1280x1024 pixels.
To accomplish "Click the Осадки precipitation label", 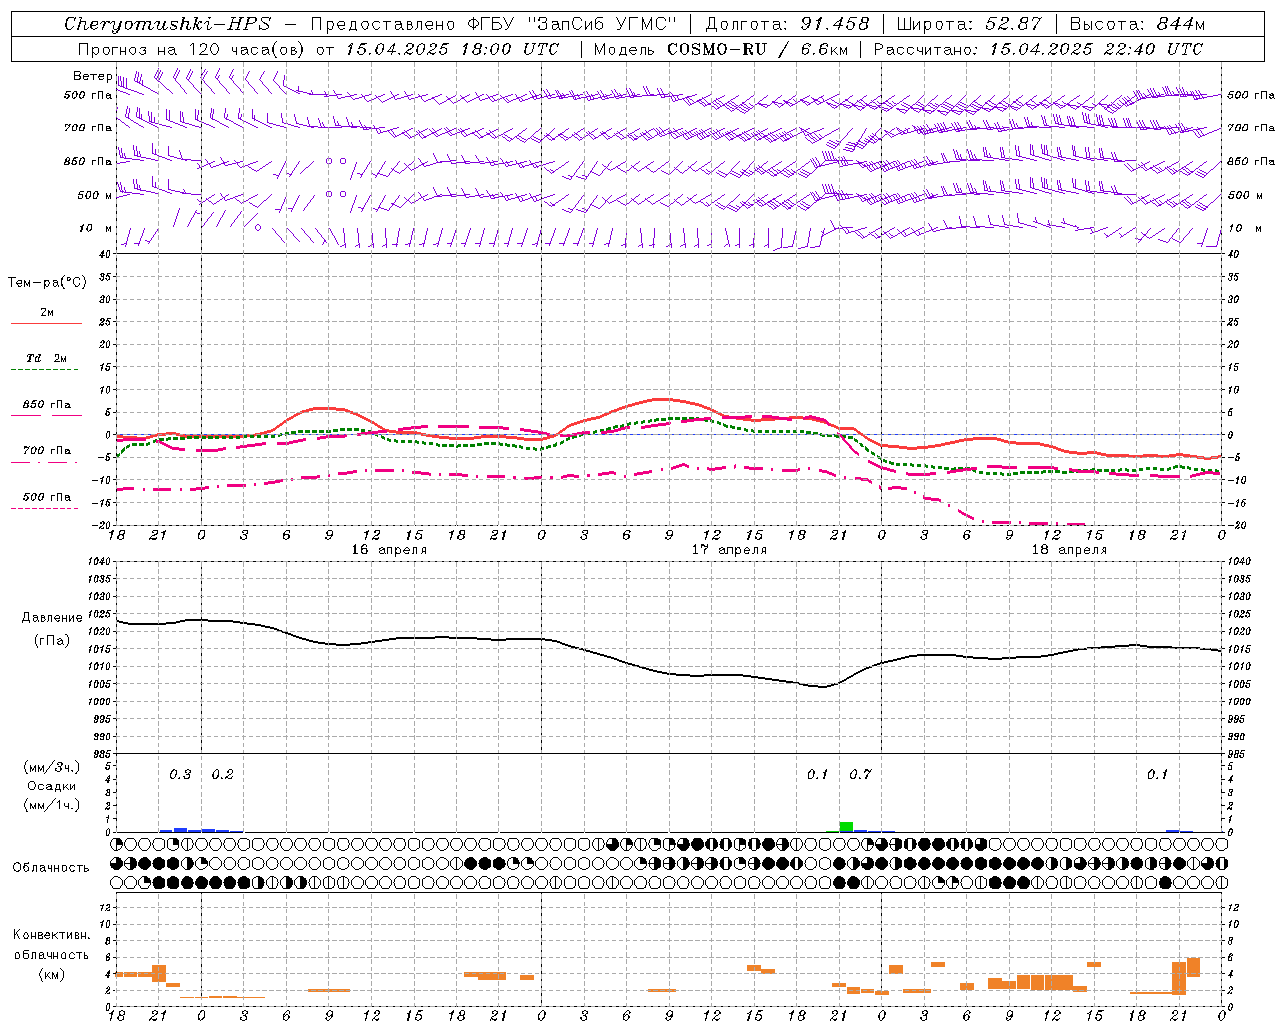I will [x=52, y=786].
